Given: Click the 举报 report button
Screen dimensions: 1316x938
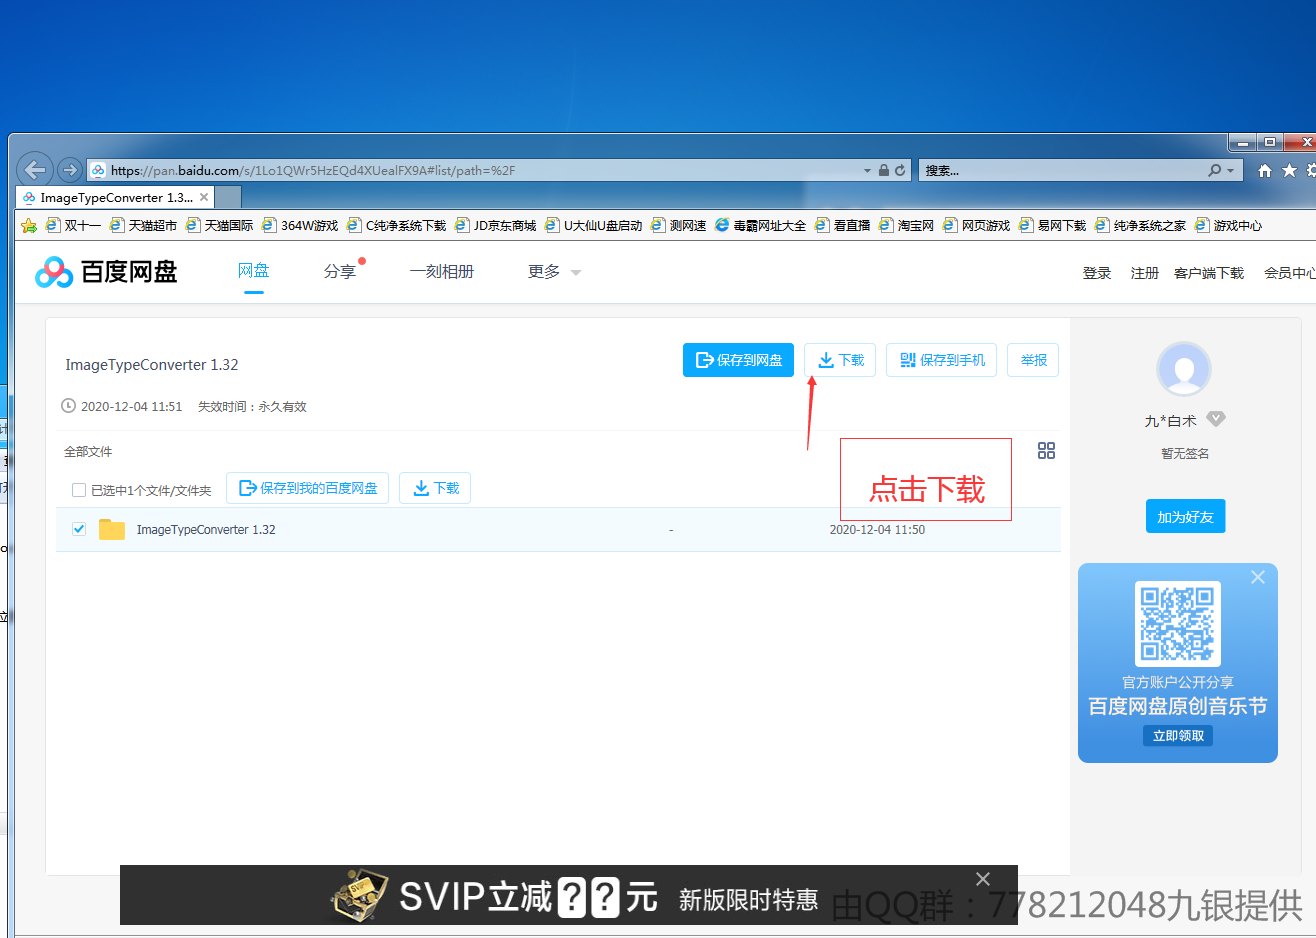Looking at the screenshot, I should pyautogui.click(x=1033, y=360).
